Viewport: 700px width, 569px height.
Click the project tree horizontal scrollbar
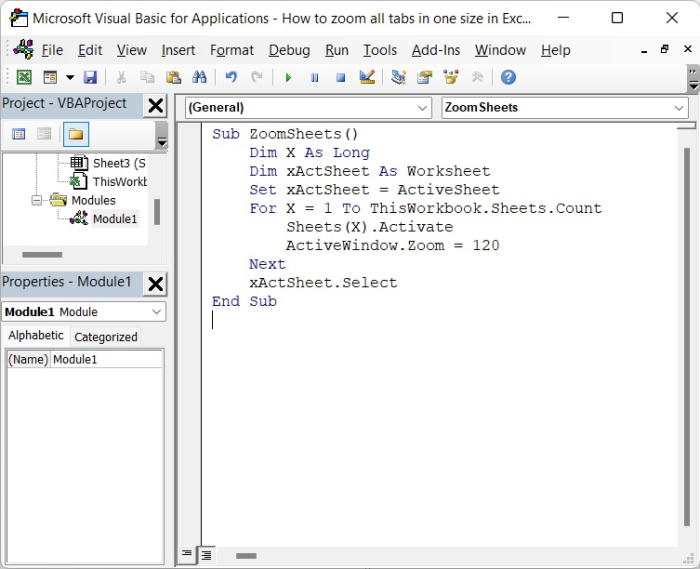click(42, 255)
